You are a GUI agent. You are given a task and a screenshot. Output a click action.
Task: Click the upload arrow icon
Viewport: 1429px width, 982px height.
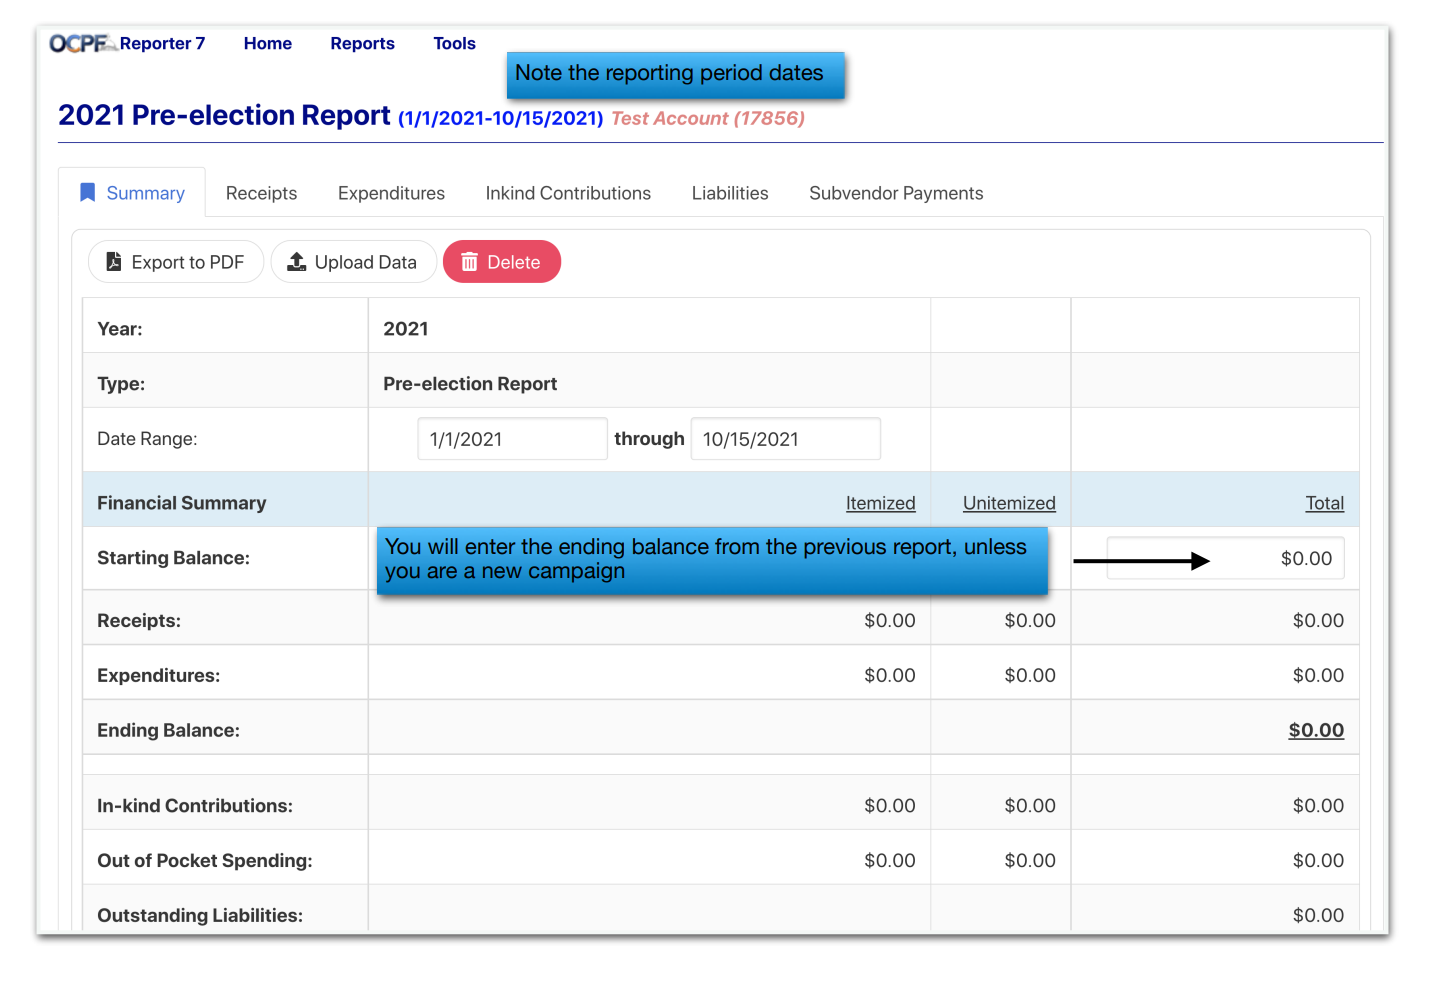point(297,262)
